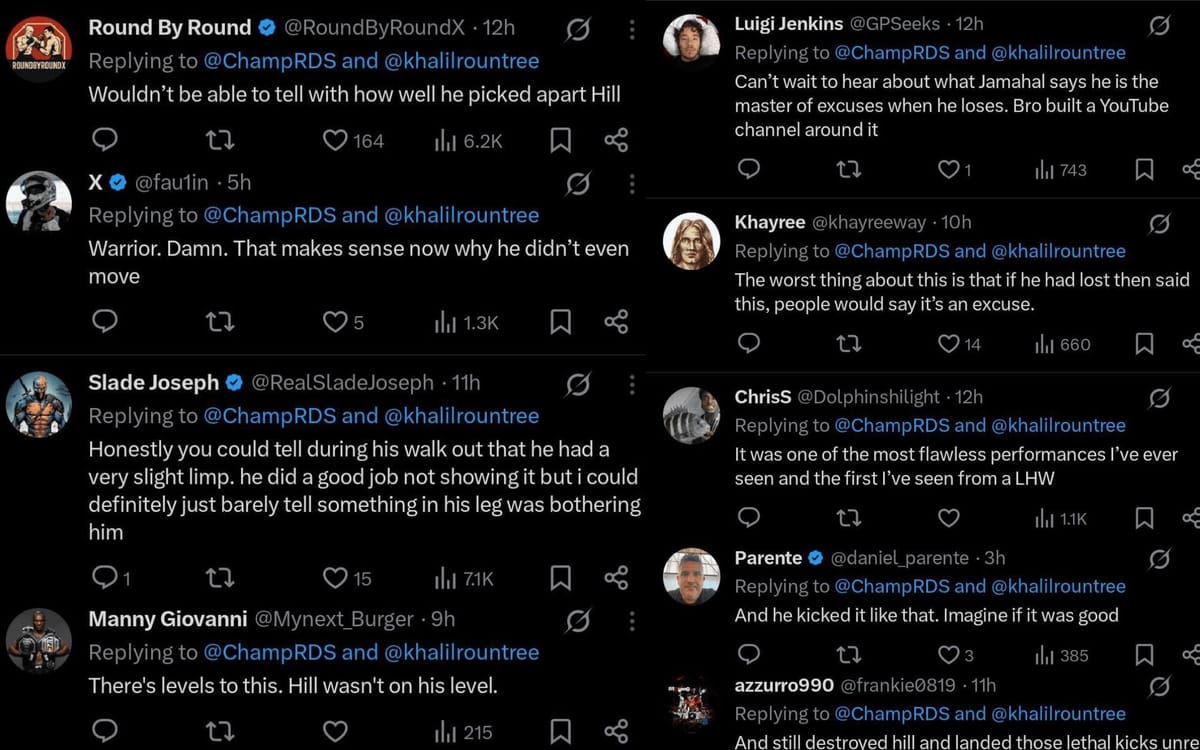This screenshot has width=1200, height=750.
Task: Repost Parente's reply
Action: tap(848, 655)
